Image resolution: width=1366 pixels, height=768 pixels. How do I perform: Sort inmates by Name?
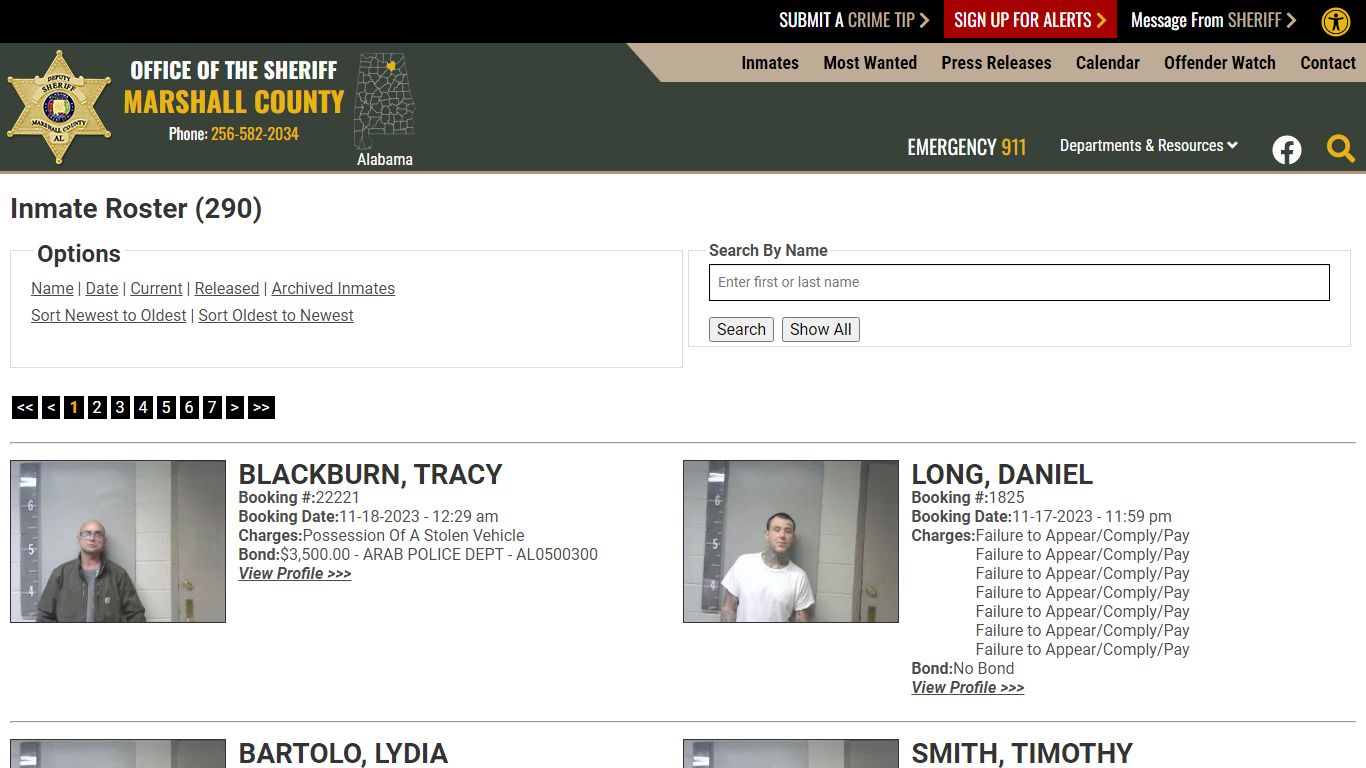52,288
